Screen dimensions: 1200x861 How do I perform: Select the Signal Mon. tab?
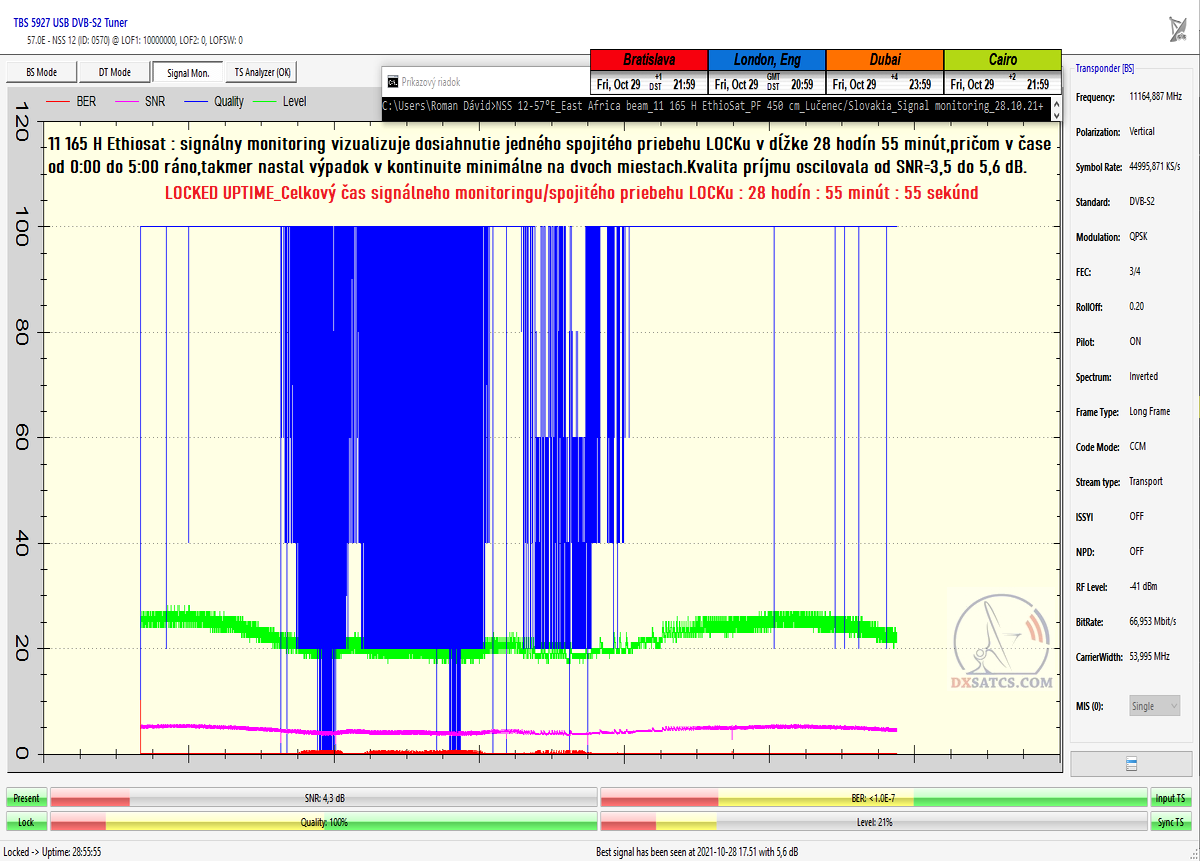(188, 72)
